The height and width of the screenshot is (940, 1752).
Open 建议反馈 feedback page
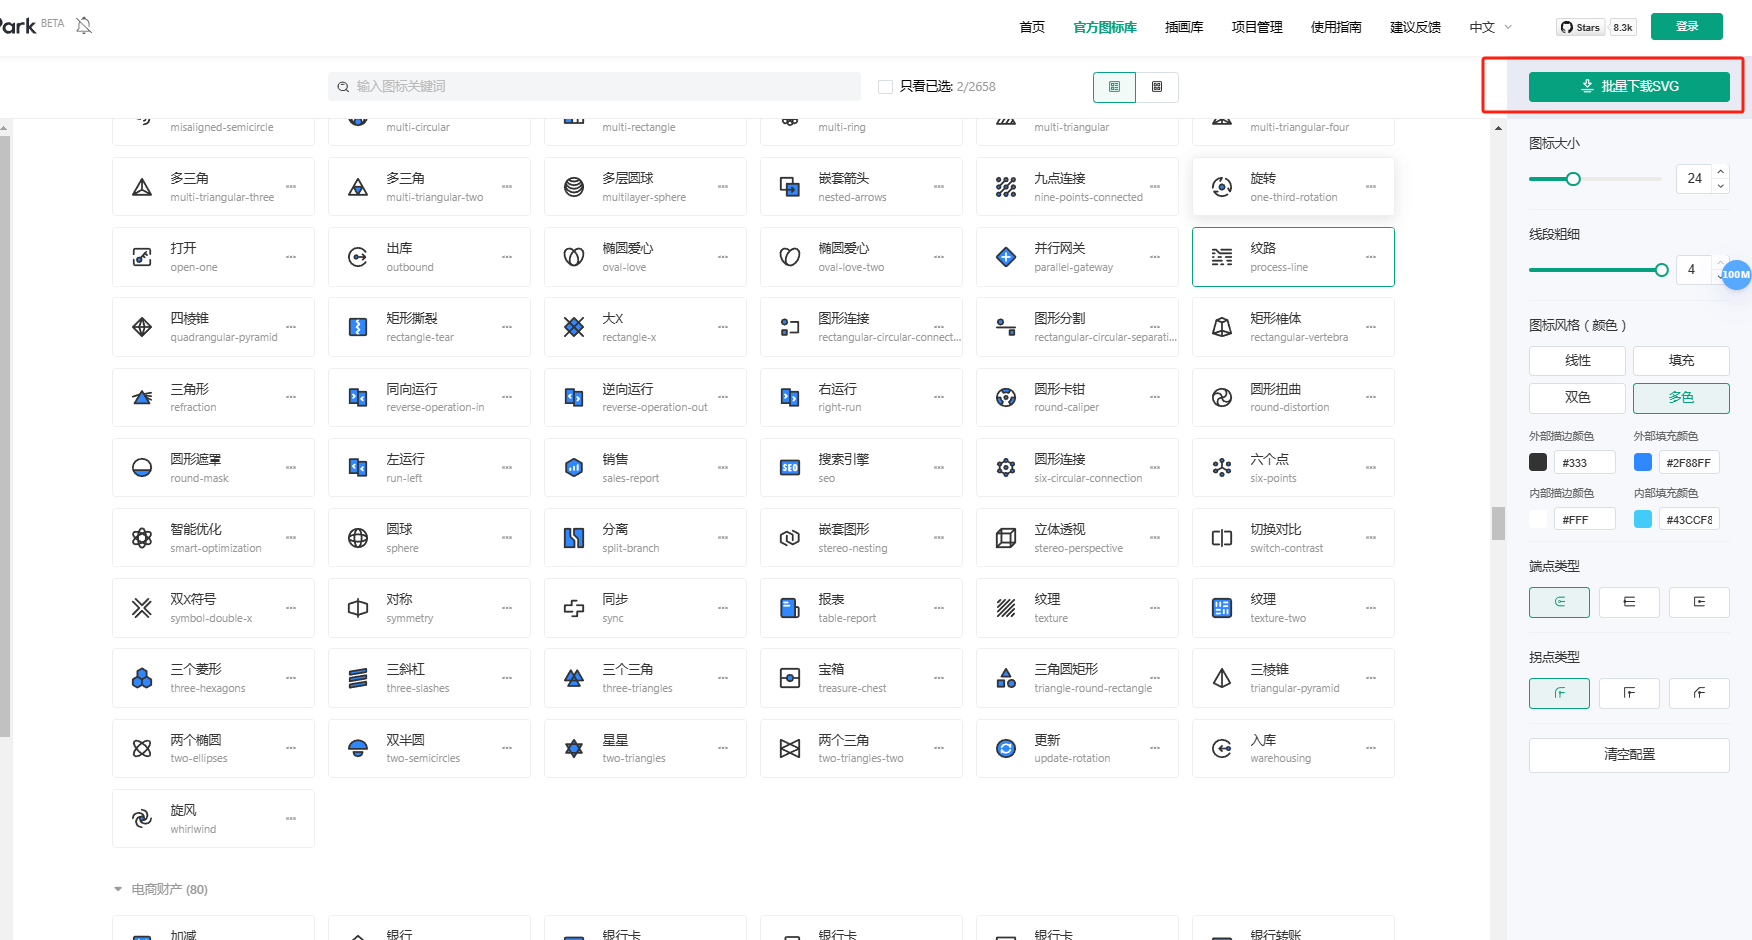(1415, 27)
